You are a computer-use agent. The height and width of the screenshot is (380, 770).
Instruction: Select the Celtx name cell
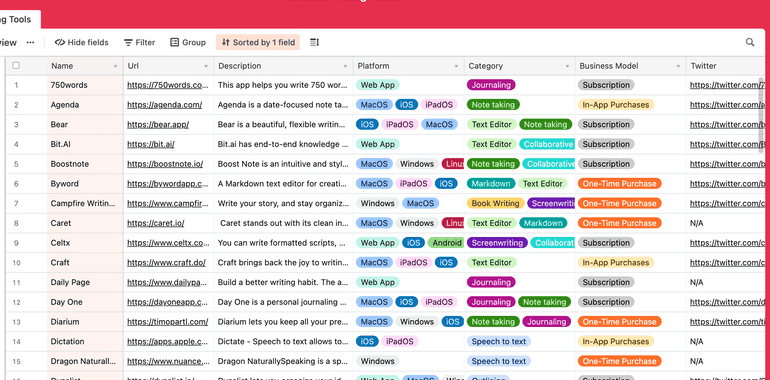tap(85, 243)
